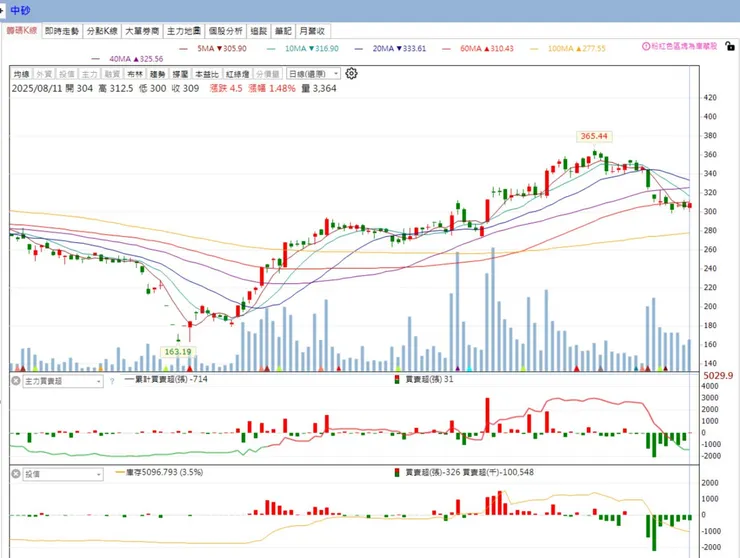The image size is (740, 558).
Task: Click the 10MA legend line swatch
Action: pyautogui.click(x=271, y=49)
